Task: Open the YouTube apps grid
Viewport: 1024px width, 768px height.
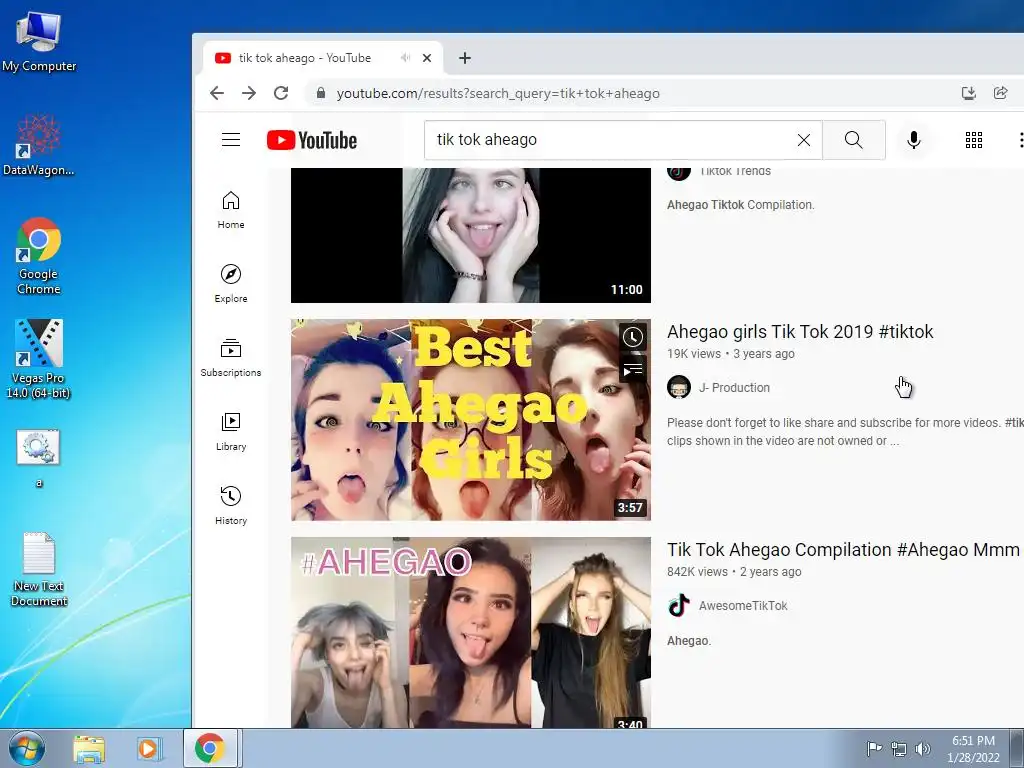Action: click(x=974, y=140)
